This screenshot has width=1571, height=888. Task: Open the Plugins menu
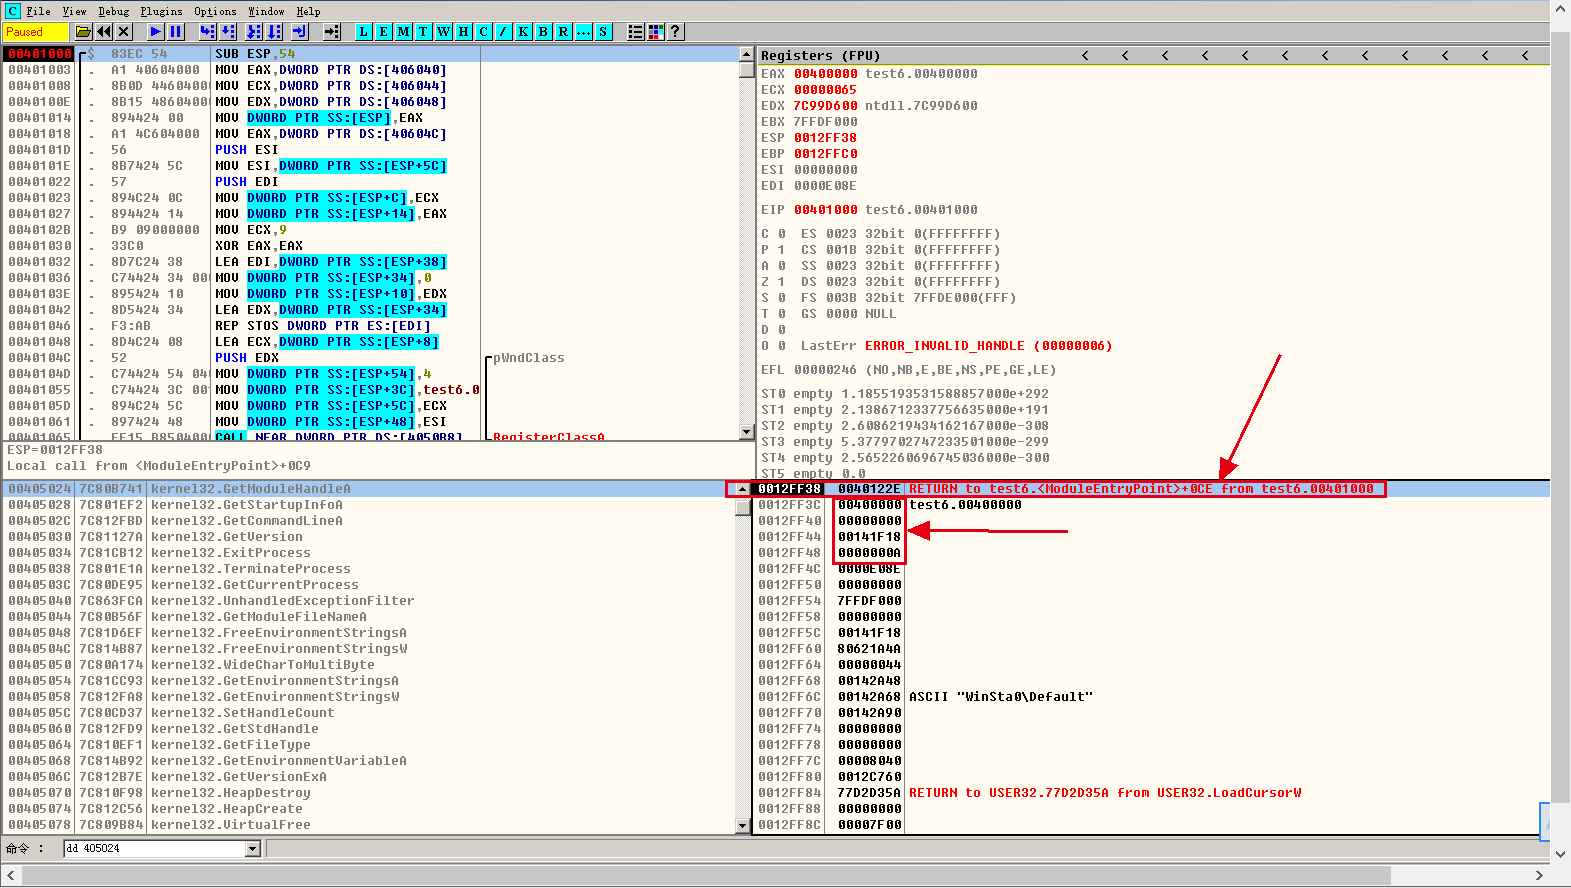(x=161, y=11)
